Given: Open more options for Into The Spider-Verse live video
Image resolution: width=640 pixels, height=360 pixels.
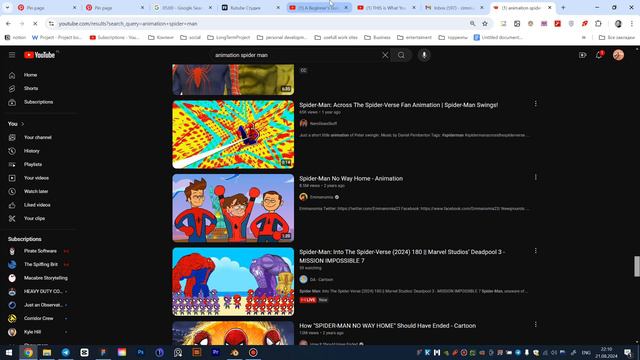Looking at the screenshot, I should coord(536,251).
